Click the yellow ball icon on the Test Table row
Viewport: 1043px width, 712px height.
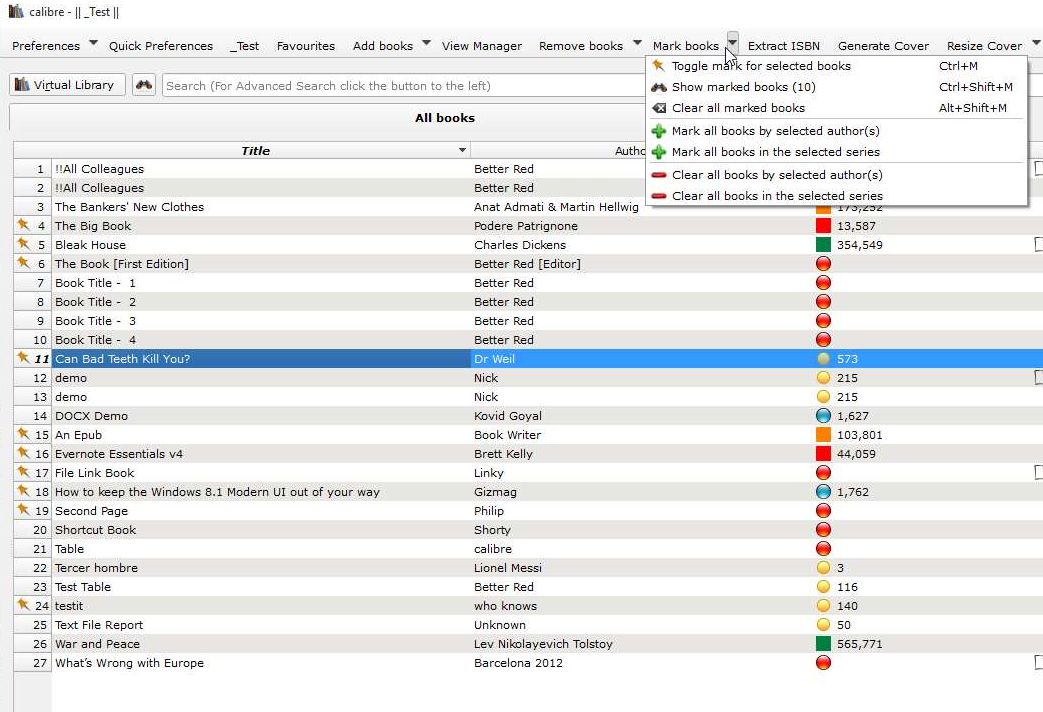[823, 587]
